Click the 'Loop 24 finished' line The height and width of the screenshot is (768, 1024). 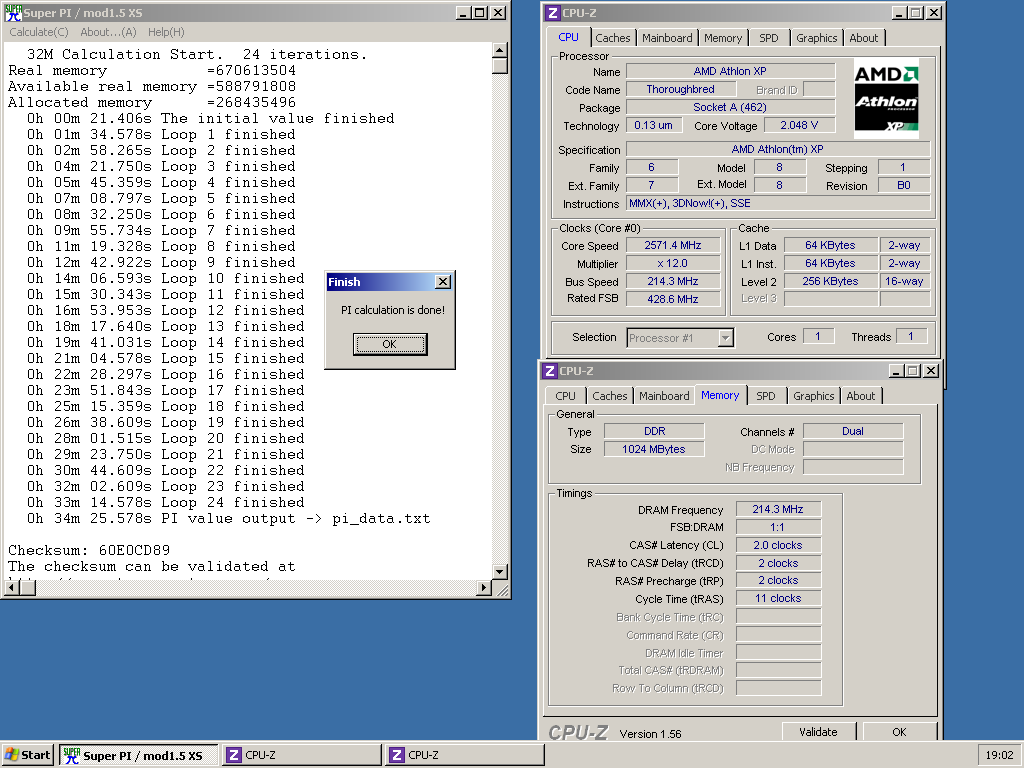click(165, 502)
